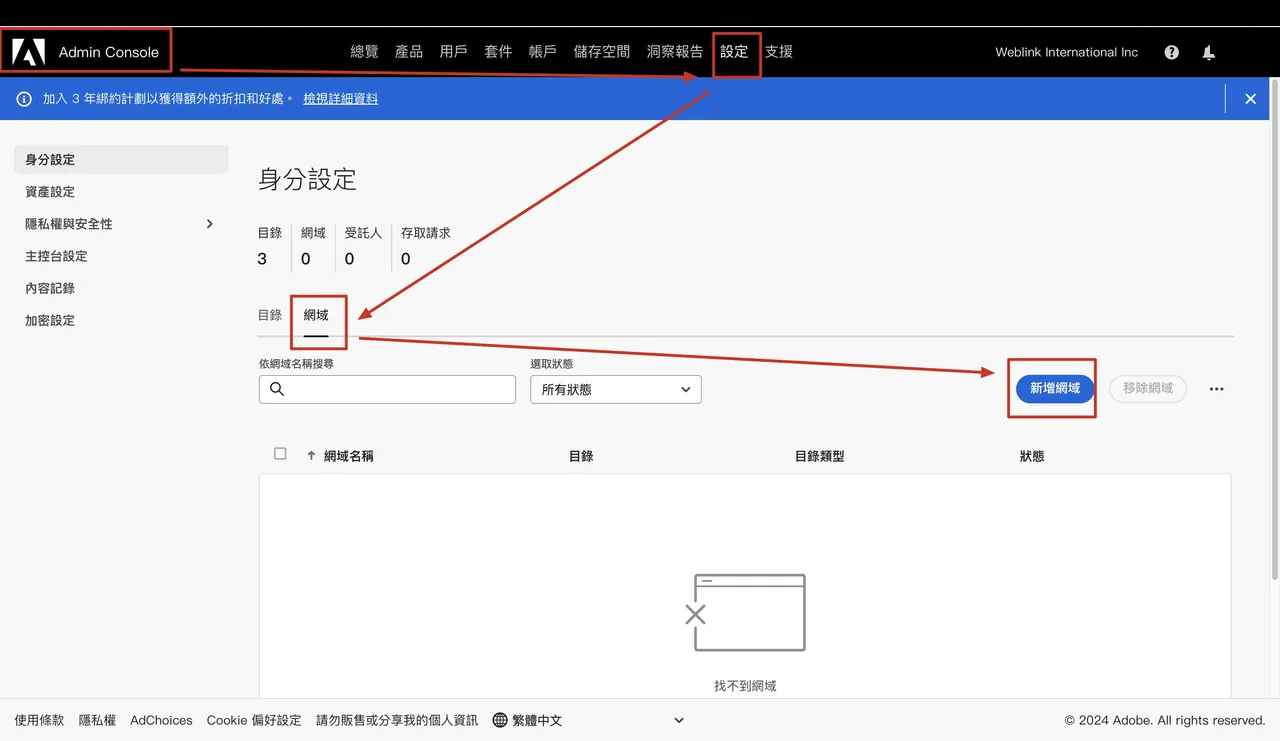The image size is (1280, 741).
Task: Toggle the select-all domains checkbox
Action: coord(280,454)
